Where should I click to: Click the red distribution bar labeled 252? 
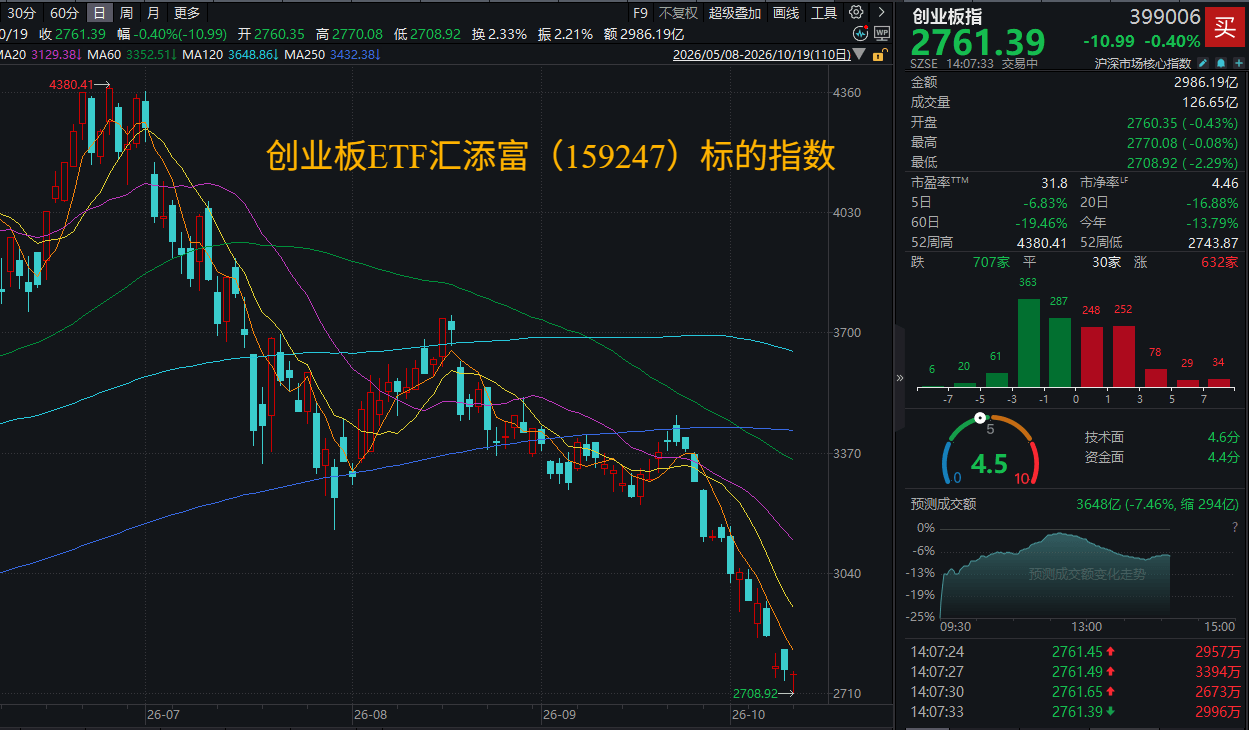1124,356
